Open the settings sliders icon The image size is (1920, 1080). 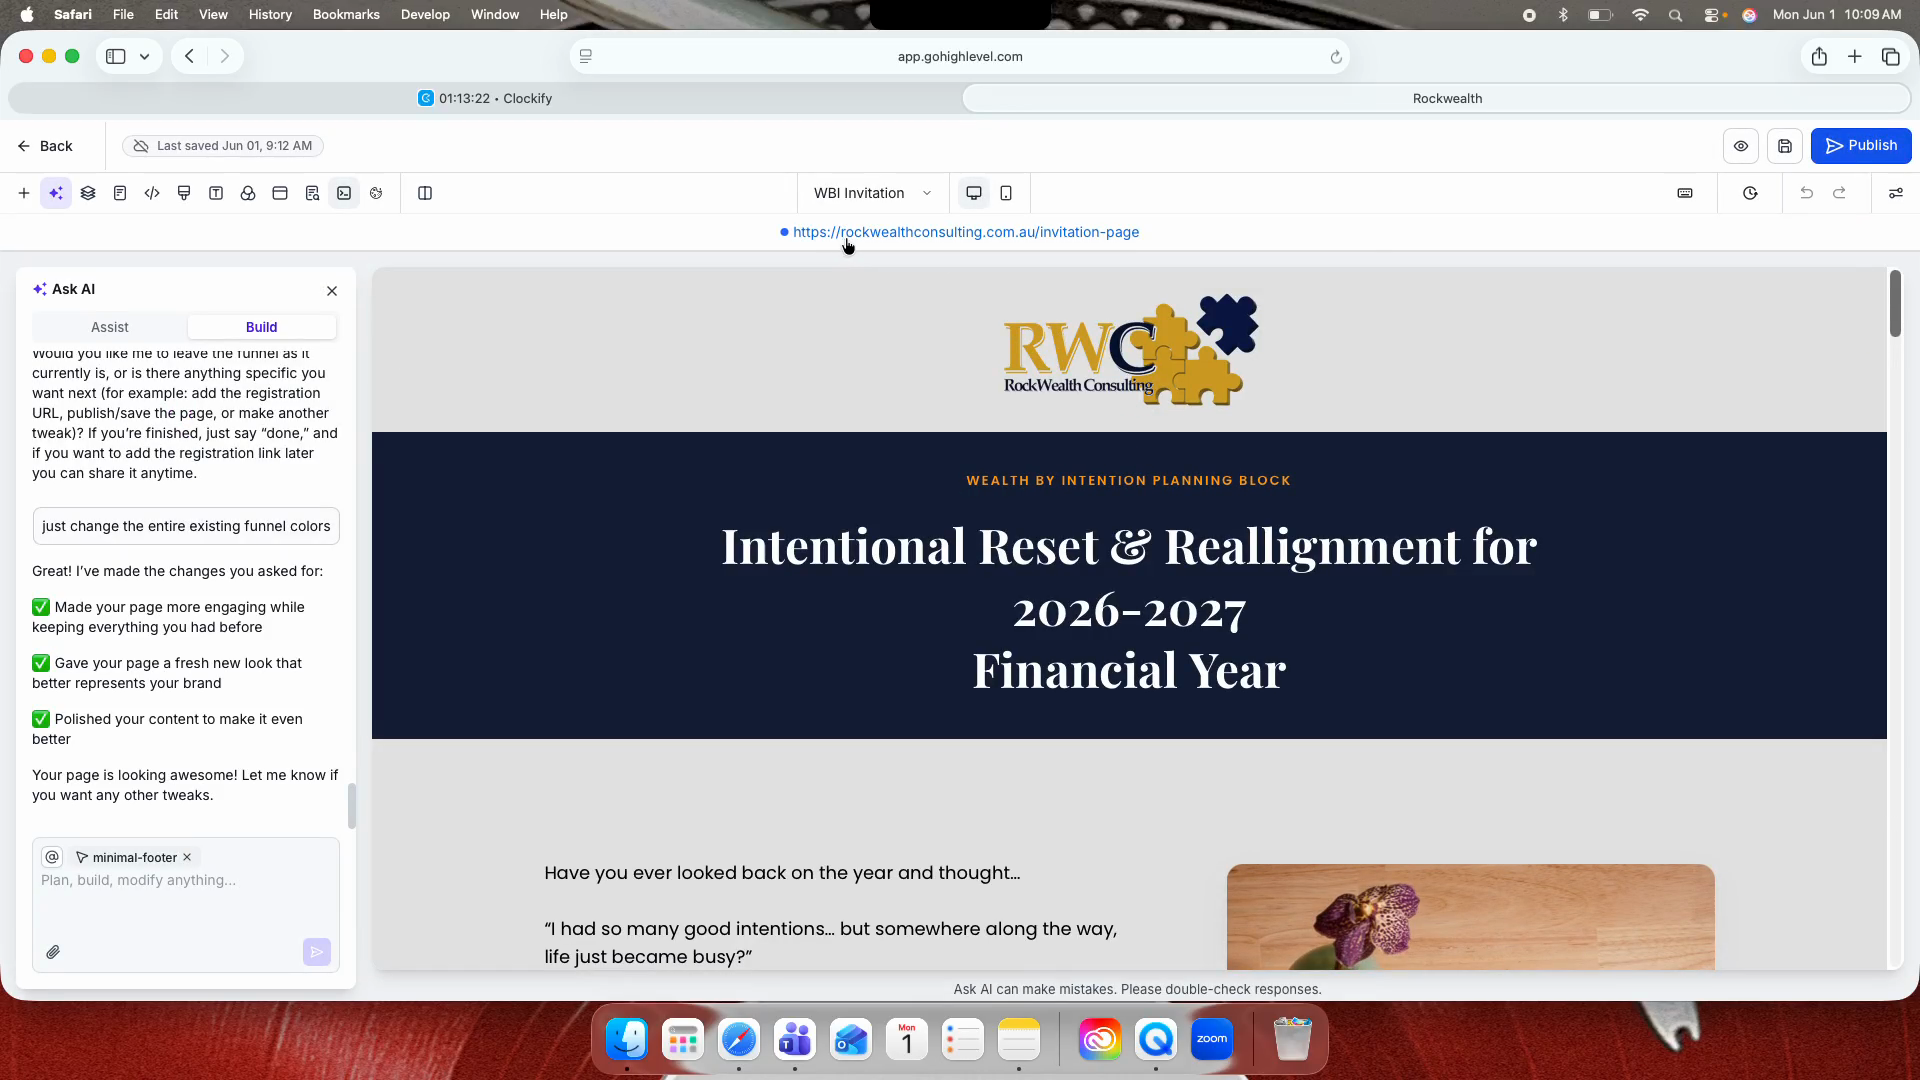pyautogui.click(x=1896, y=193)
